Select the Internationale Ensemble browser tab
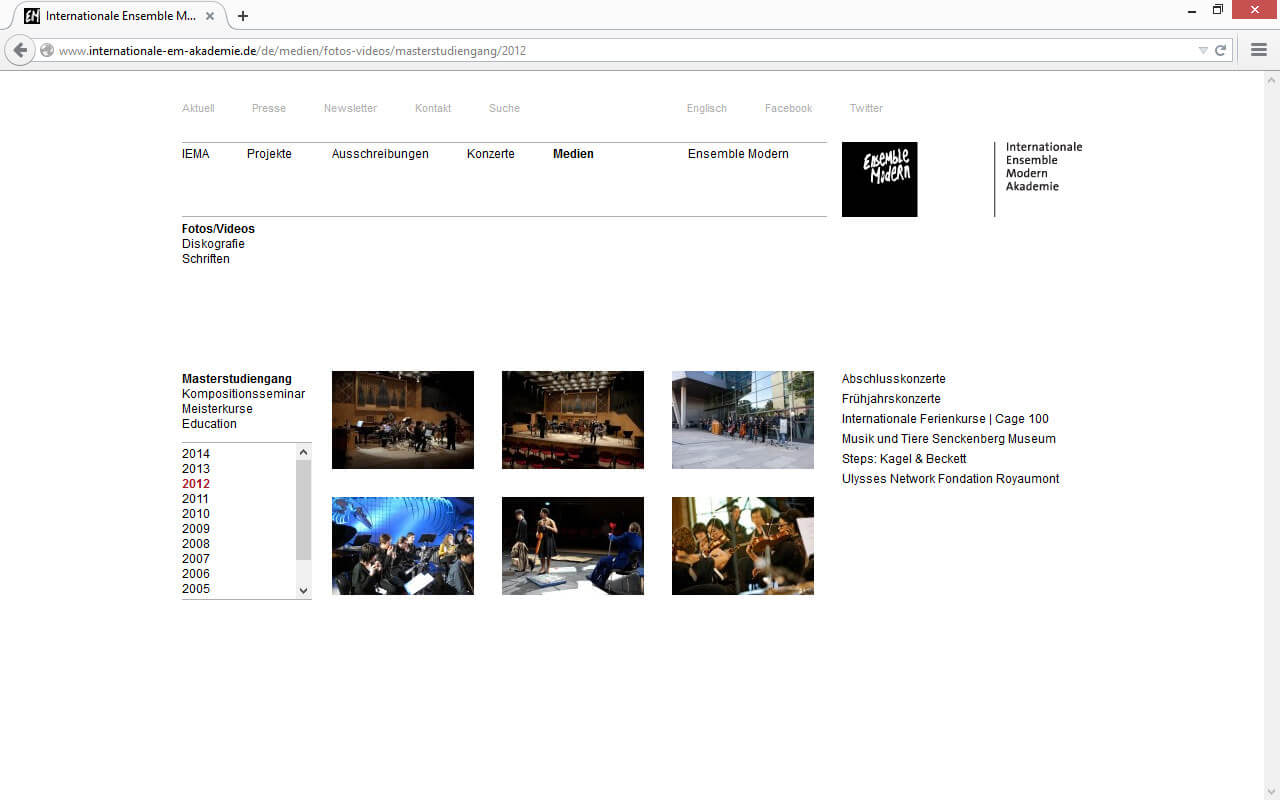The height and width of the screenshot is (800, 1280). pos(120,16)
